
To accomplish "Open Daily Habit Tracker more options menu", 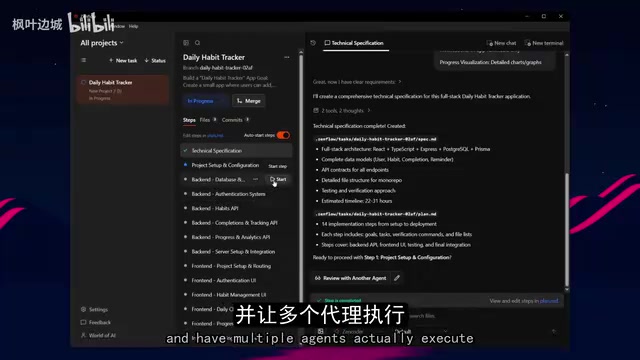I will (287, 57).
